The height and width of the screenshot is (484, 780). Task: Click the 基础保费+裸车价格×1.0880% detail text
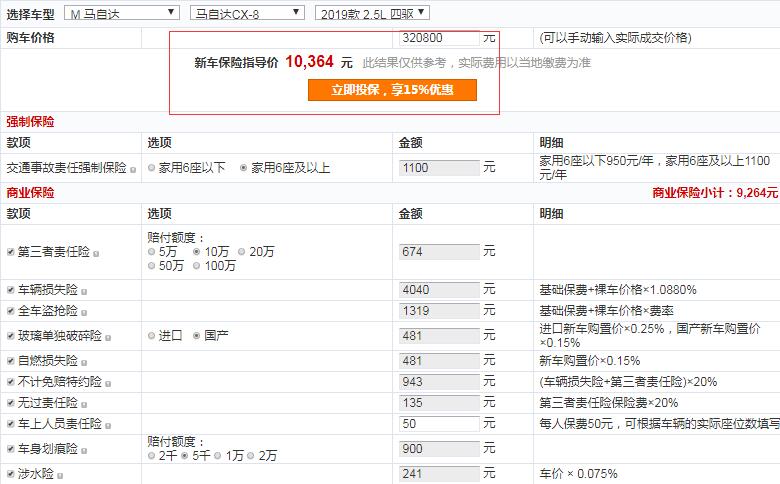pyautogui.click(x=618, y=290)
